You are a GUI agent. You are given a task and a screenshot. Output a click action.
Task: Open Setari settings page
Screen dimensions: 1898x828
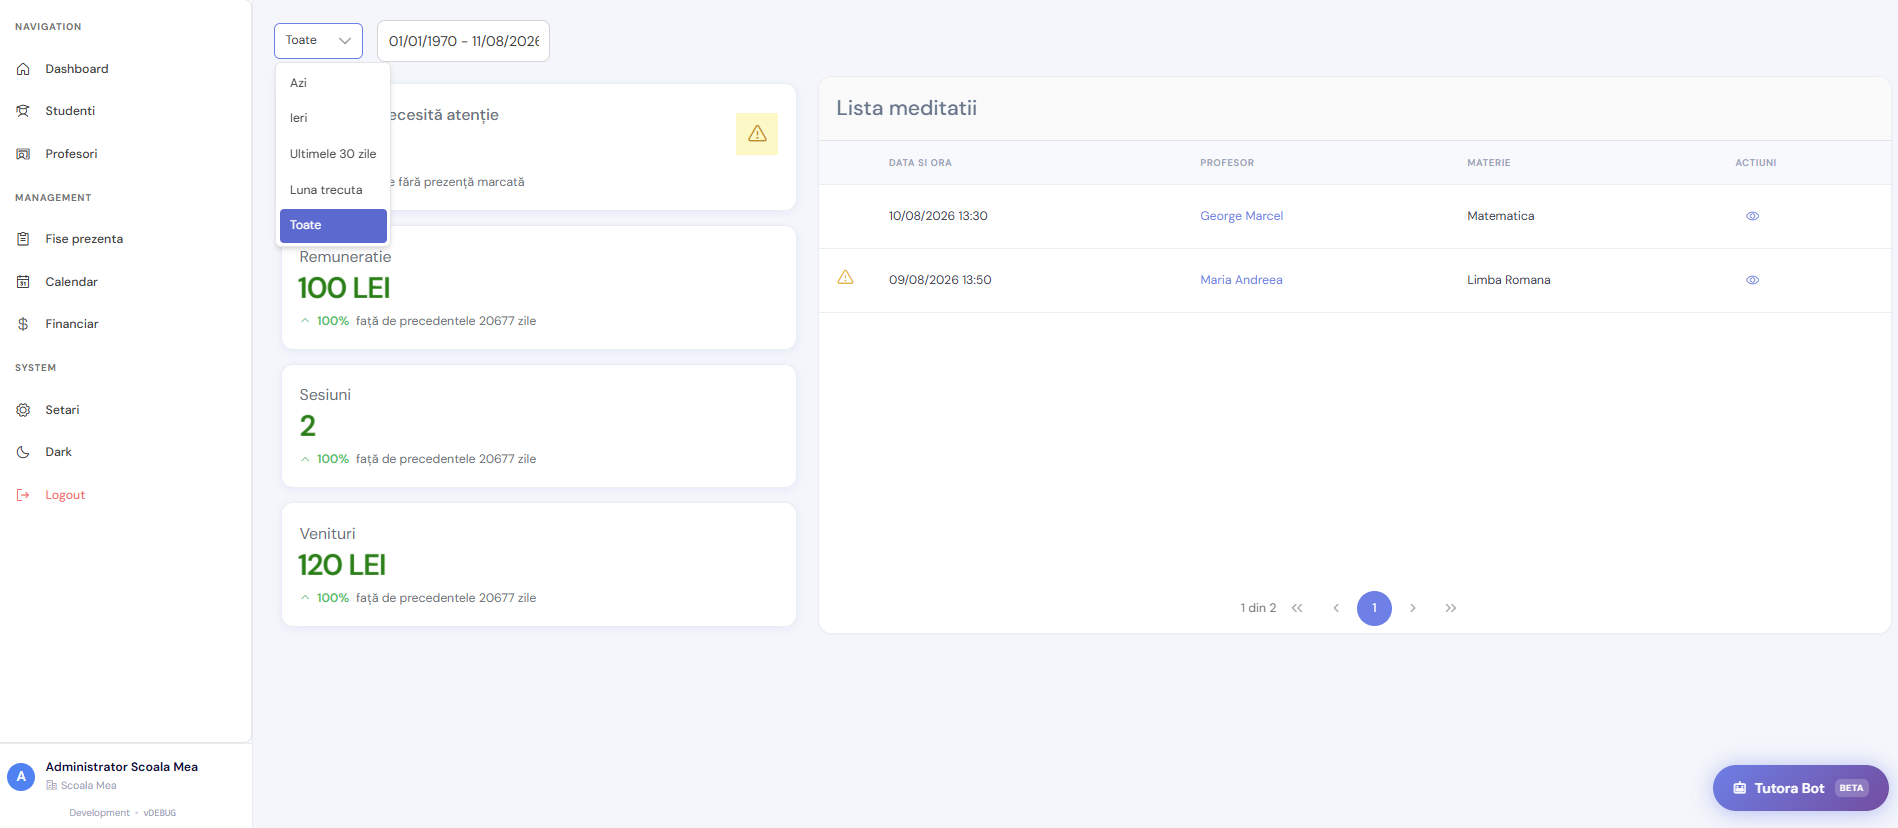62,410
